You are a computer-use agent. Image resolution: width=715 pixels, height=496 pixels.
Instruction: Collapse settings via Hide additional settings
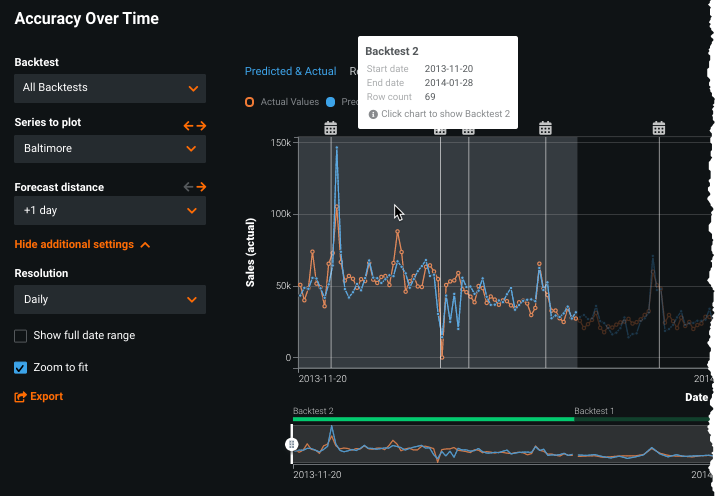82,245
